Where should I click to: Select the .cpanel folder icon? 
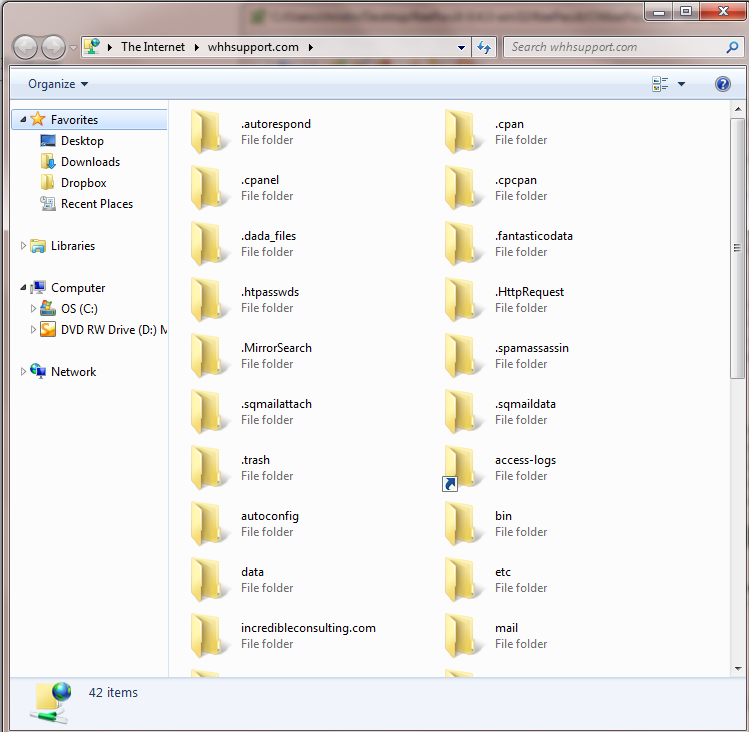[x=207, y=188]
